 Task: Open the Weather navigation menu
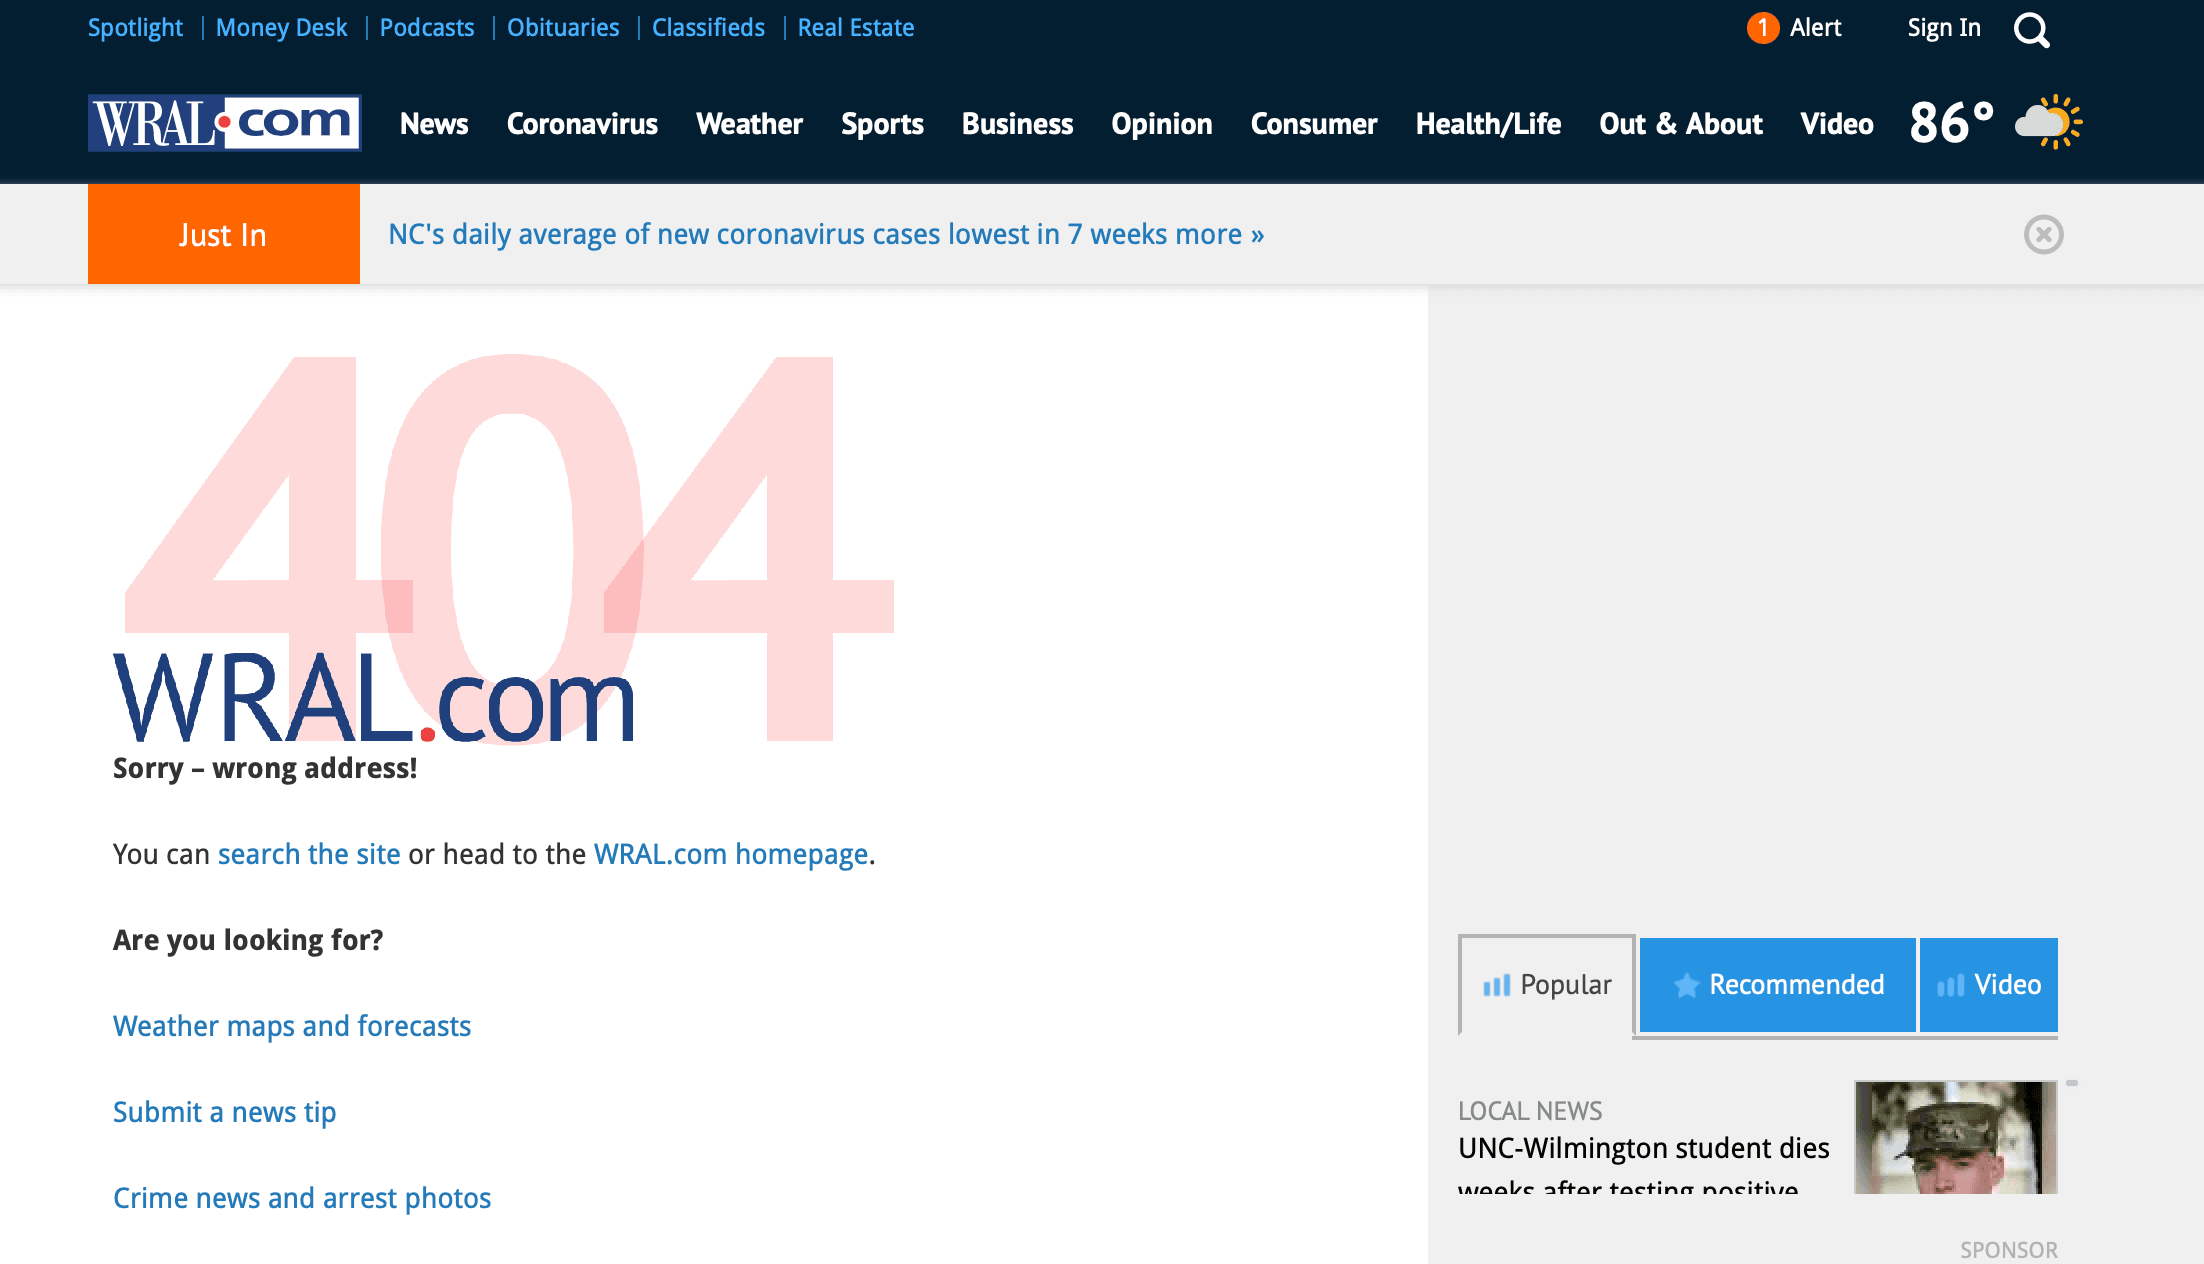click(x=749, y=124)
